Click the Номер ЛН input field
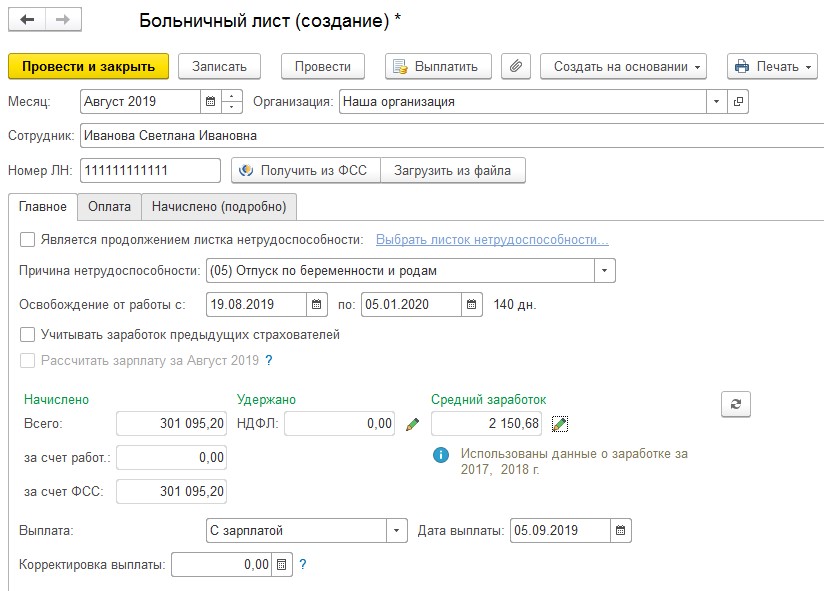This screenshot has width=824, height=591. 150,170
